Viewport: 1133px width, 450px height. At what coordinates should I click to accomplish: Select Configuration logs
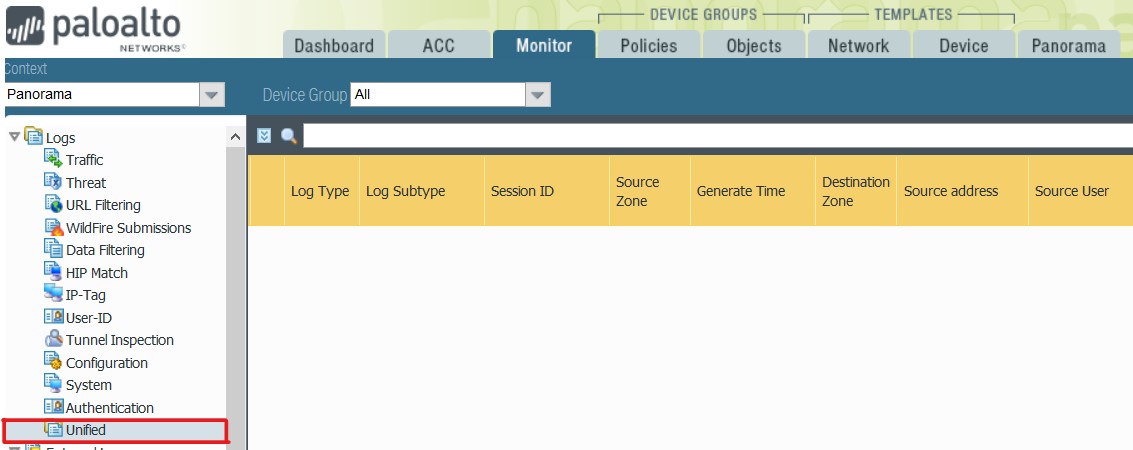point(107,363)
